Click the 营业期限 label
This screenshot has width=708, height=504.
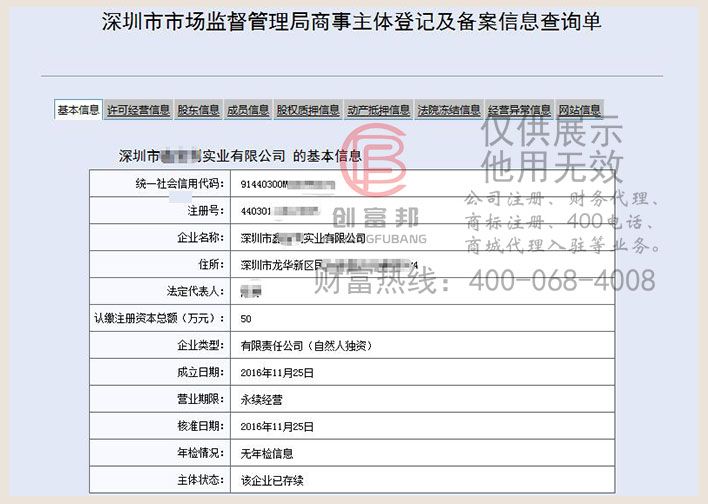200,399
